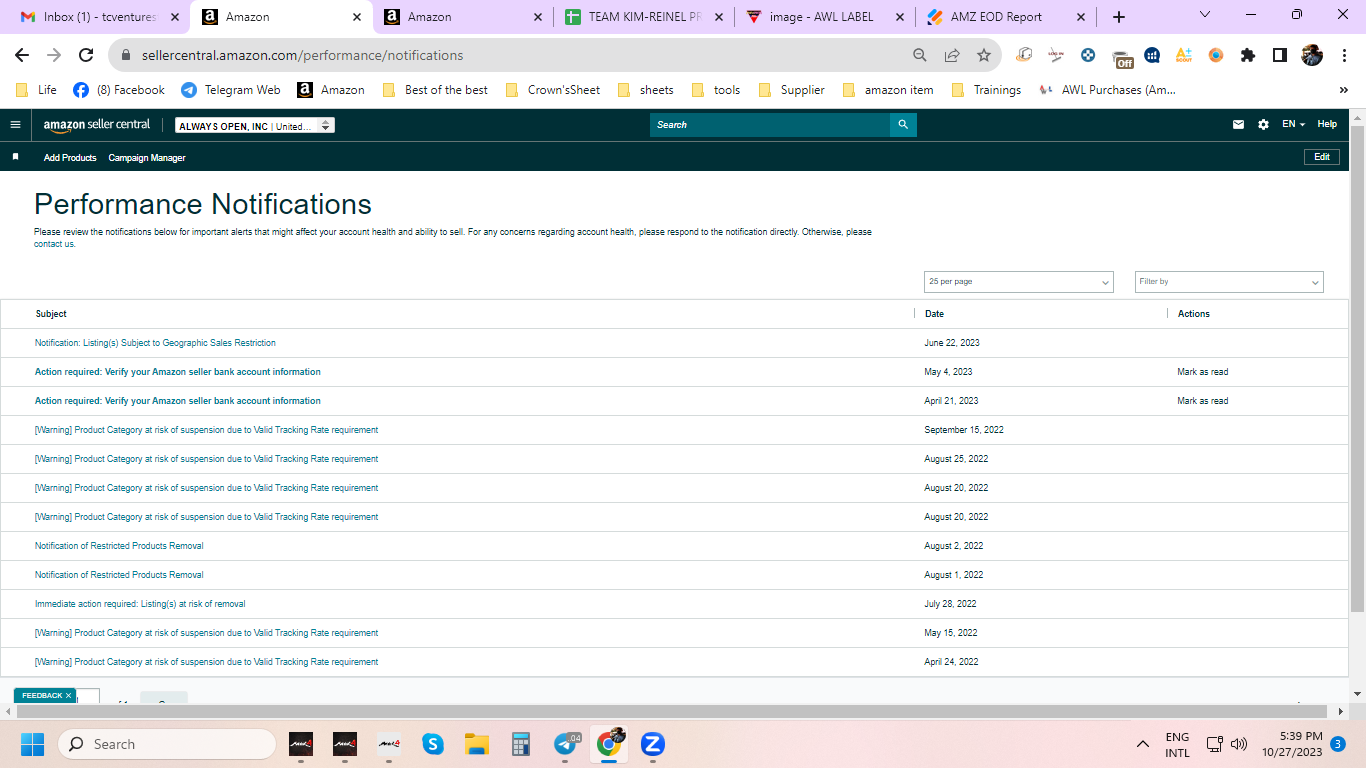Screen dimensions: 1366x768
Task: Open the Chrome Extensions puzzle icon
Action: pos(1247,55)
